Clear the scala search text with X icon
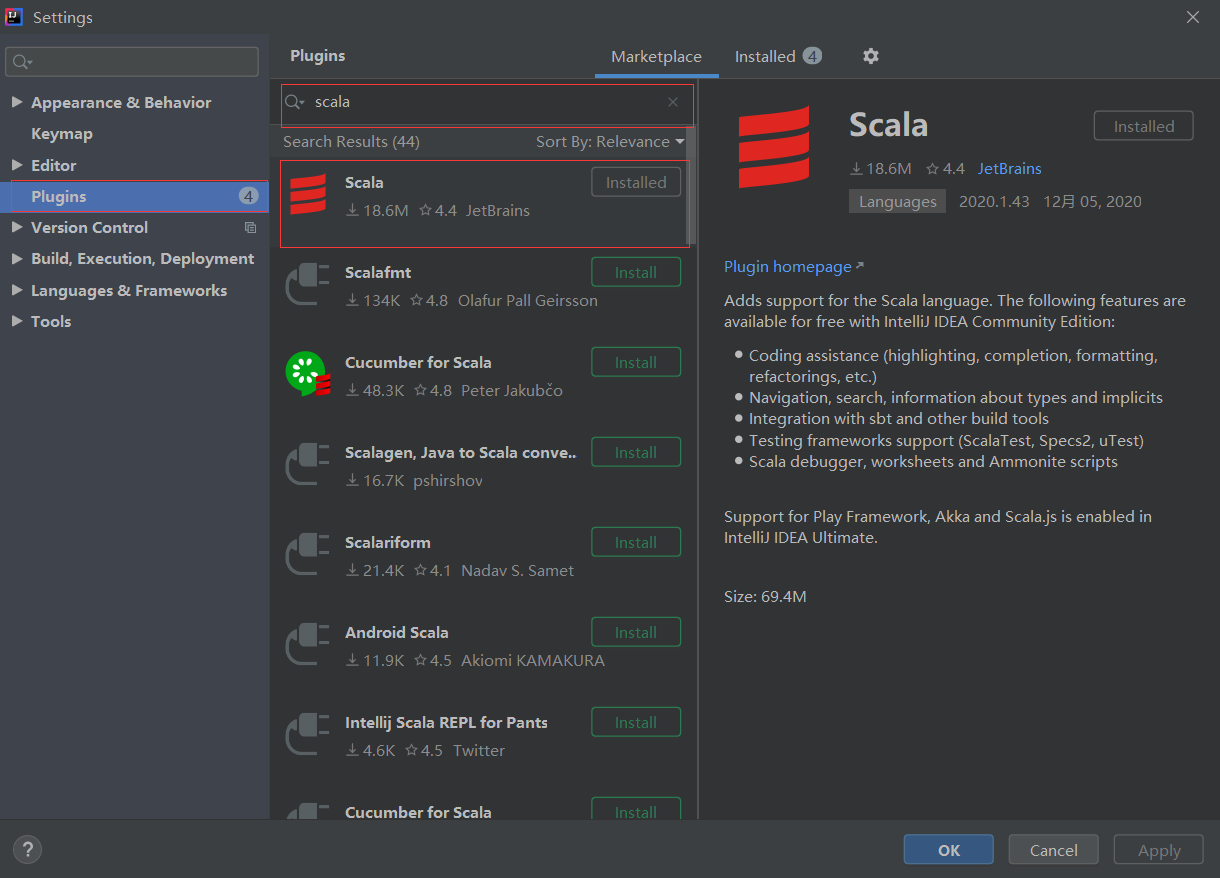Viewport: 1220px width, 878px height. (x=673, y=102)
